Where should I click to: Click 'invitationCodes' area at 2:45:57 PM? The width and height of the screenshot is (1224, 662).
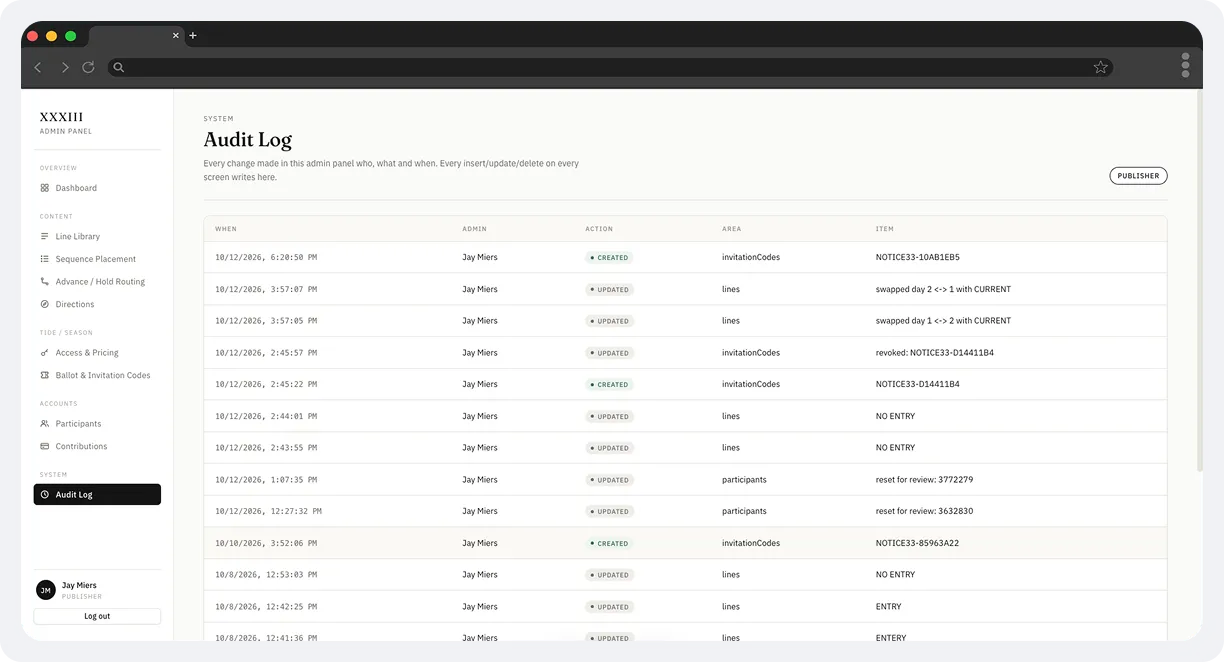coord(751,353)
